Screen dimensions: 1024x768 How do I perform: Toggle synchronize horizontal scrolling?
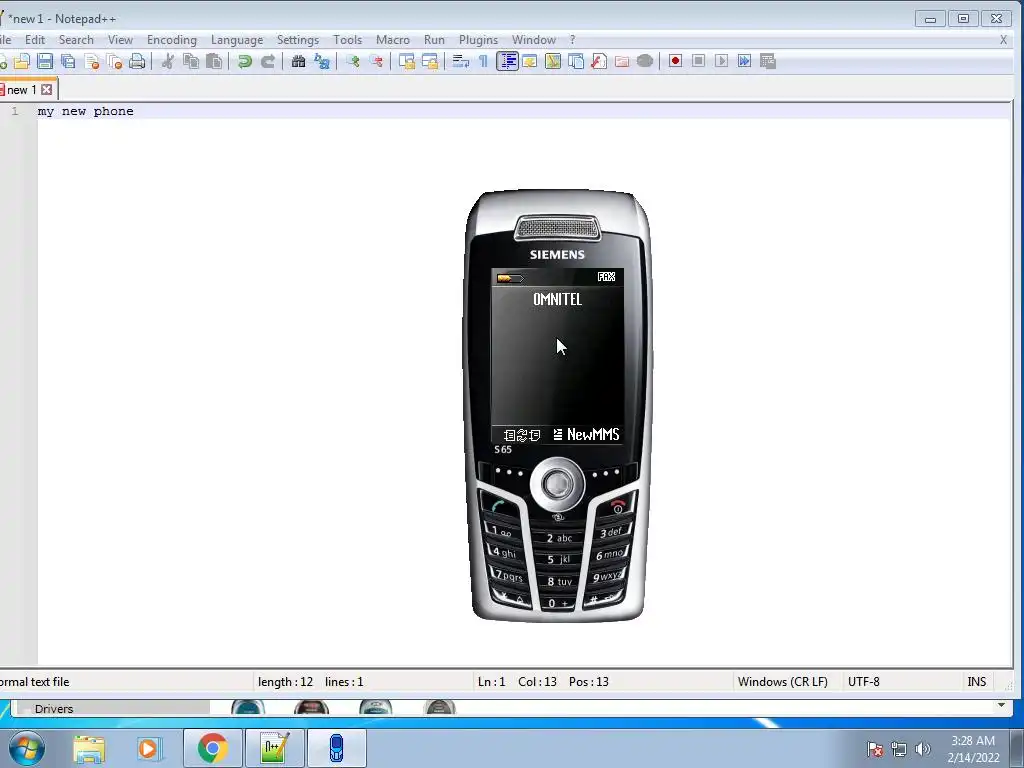(430, 61)
